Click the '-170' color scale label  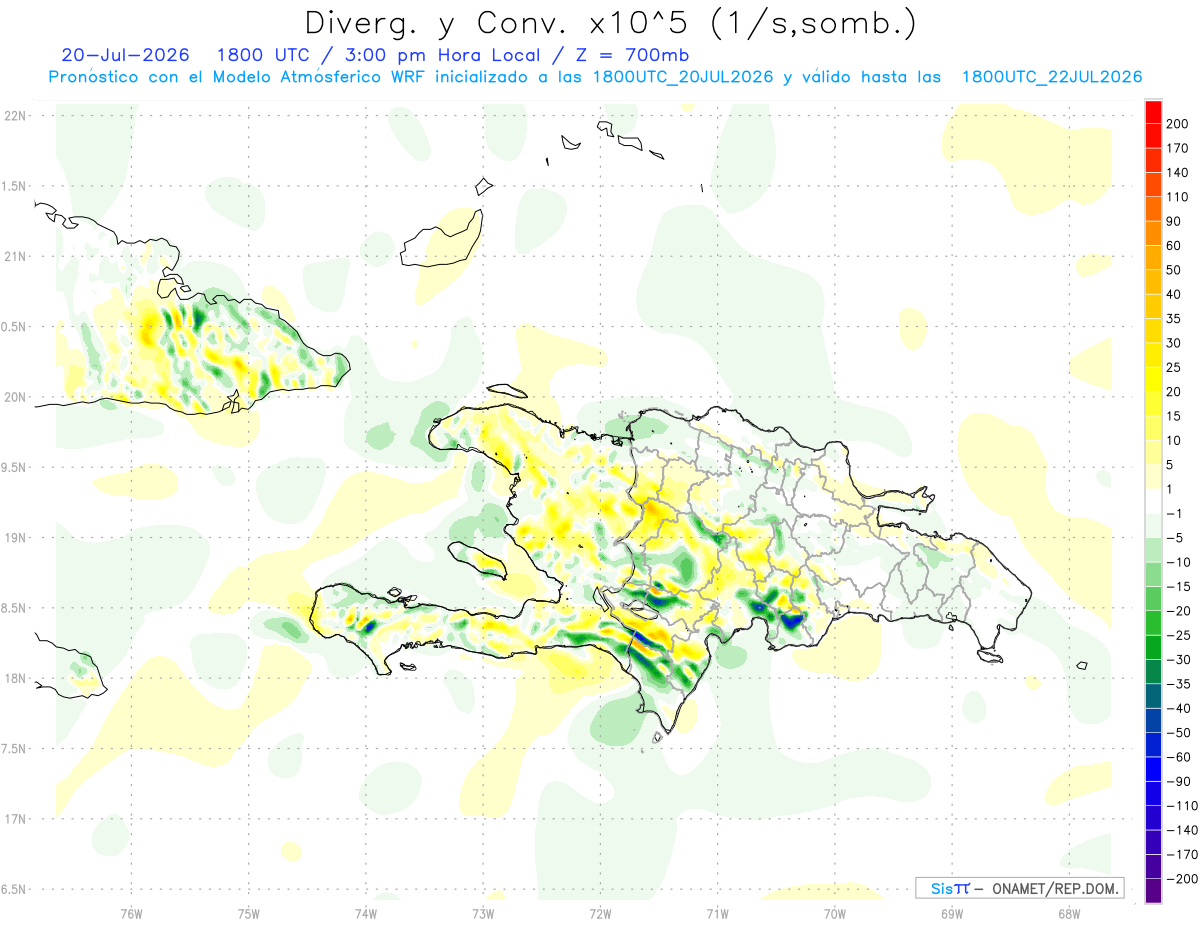1183,854
